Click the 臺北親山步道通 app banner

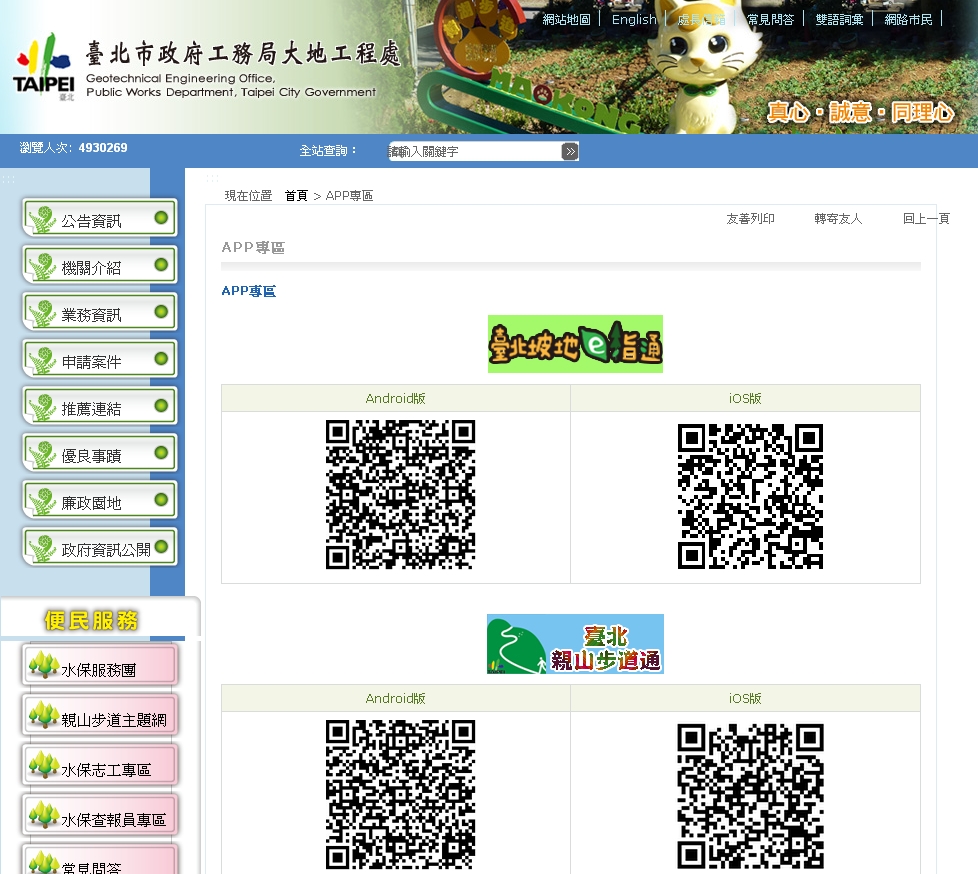(x=575, y=644)
